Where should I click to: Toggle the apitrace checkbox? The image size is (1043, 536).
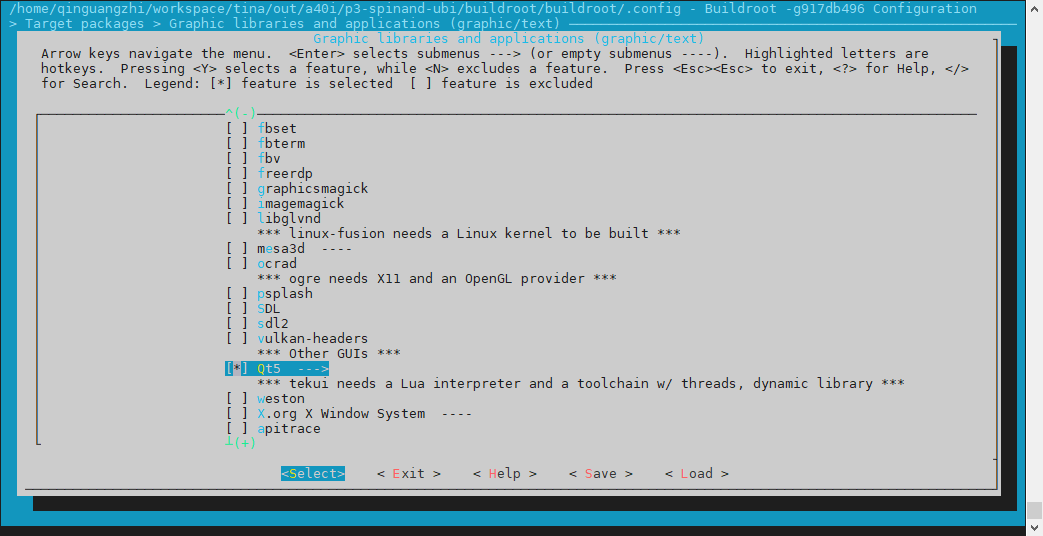[237, 429]
